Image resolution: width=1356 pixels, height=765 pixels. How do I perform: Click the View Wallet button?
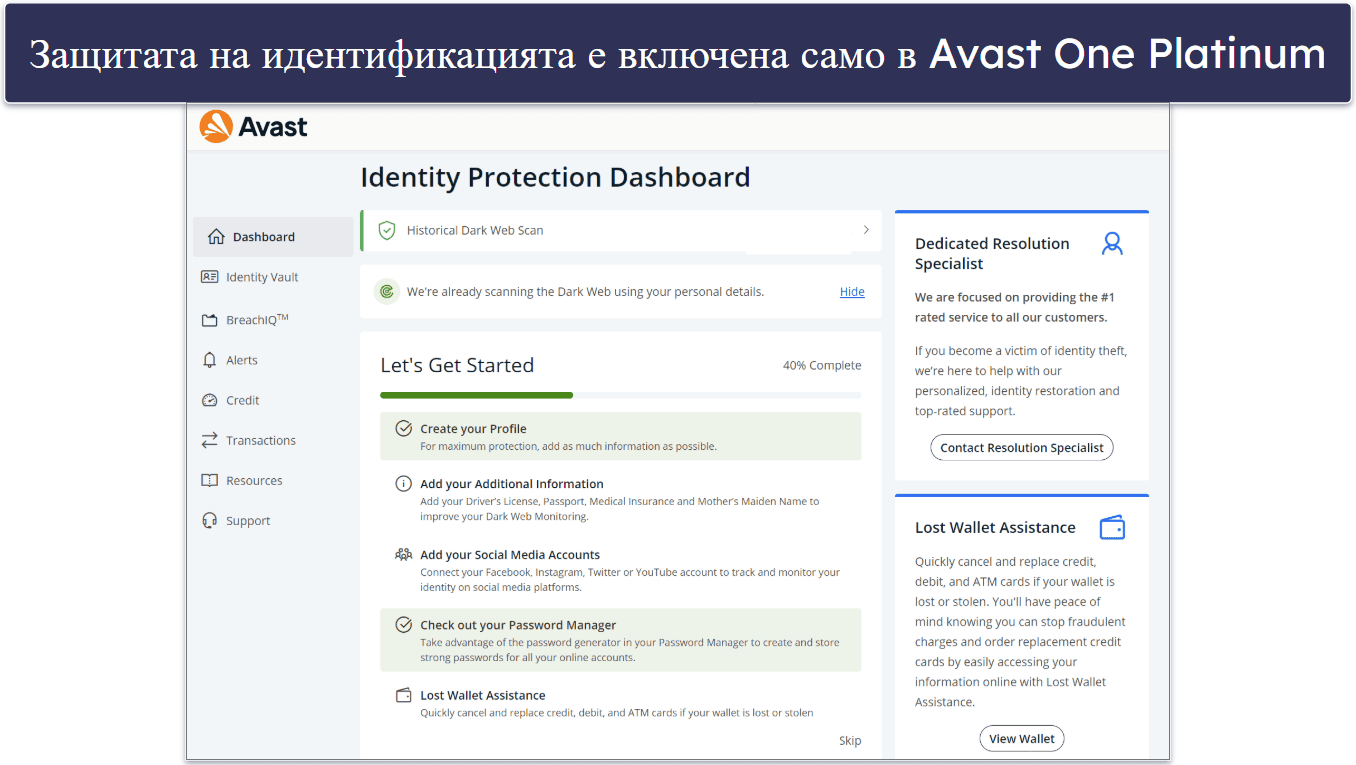(x=1021, y=739)
